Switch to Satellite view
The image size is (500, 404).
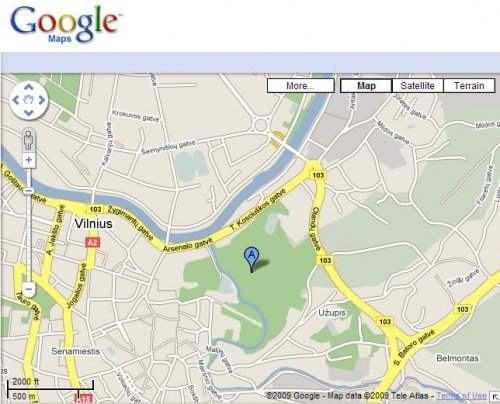pyautogui.click(x=418, y=86)
